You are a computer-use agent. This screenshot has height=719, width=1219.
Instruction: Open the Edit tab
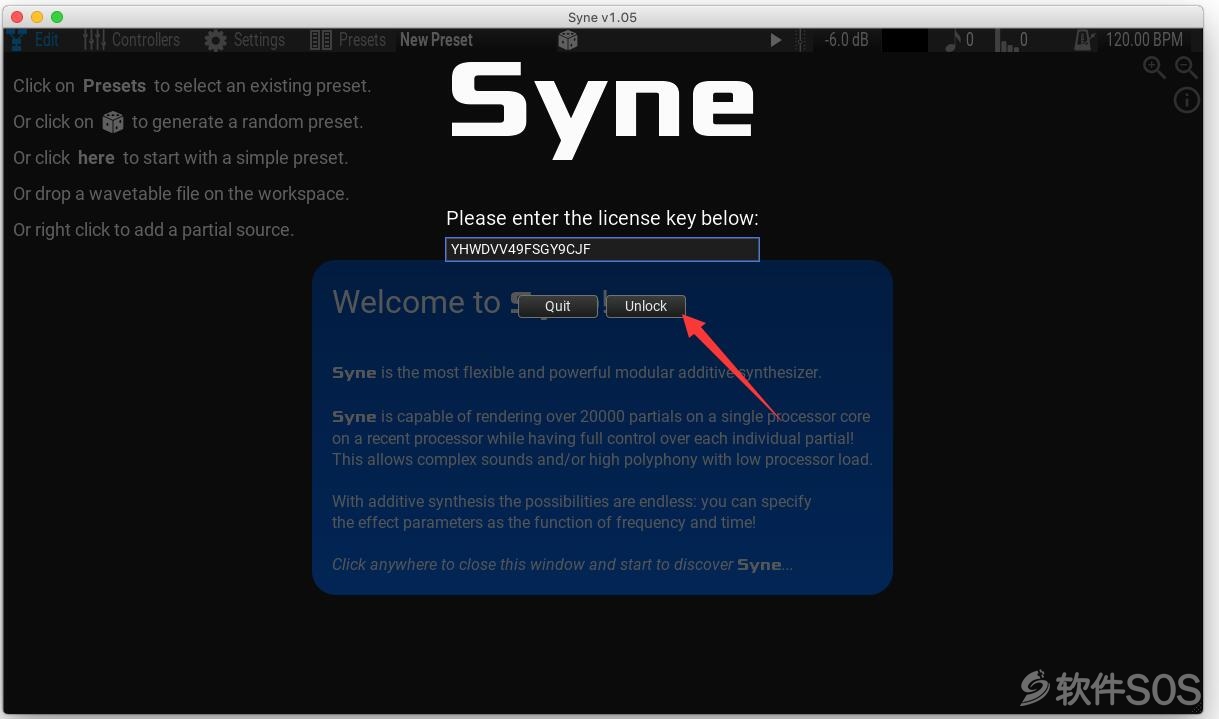(x=47, y=40)
